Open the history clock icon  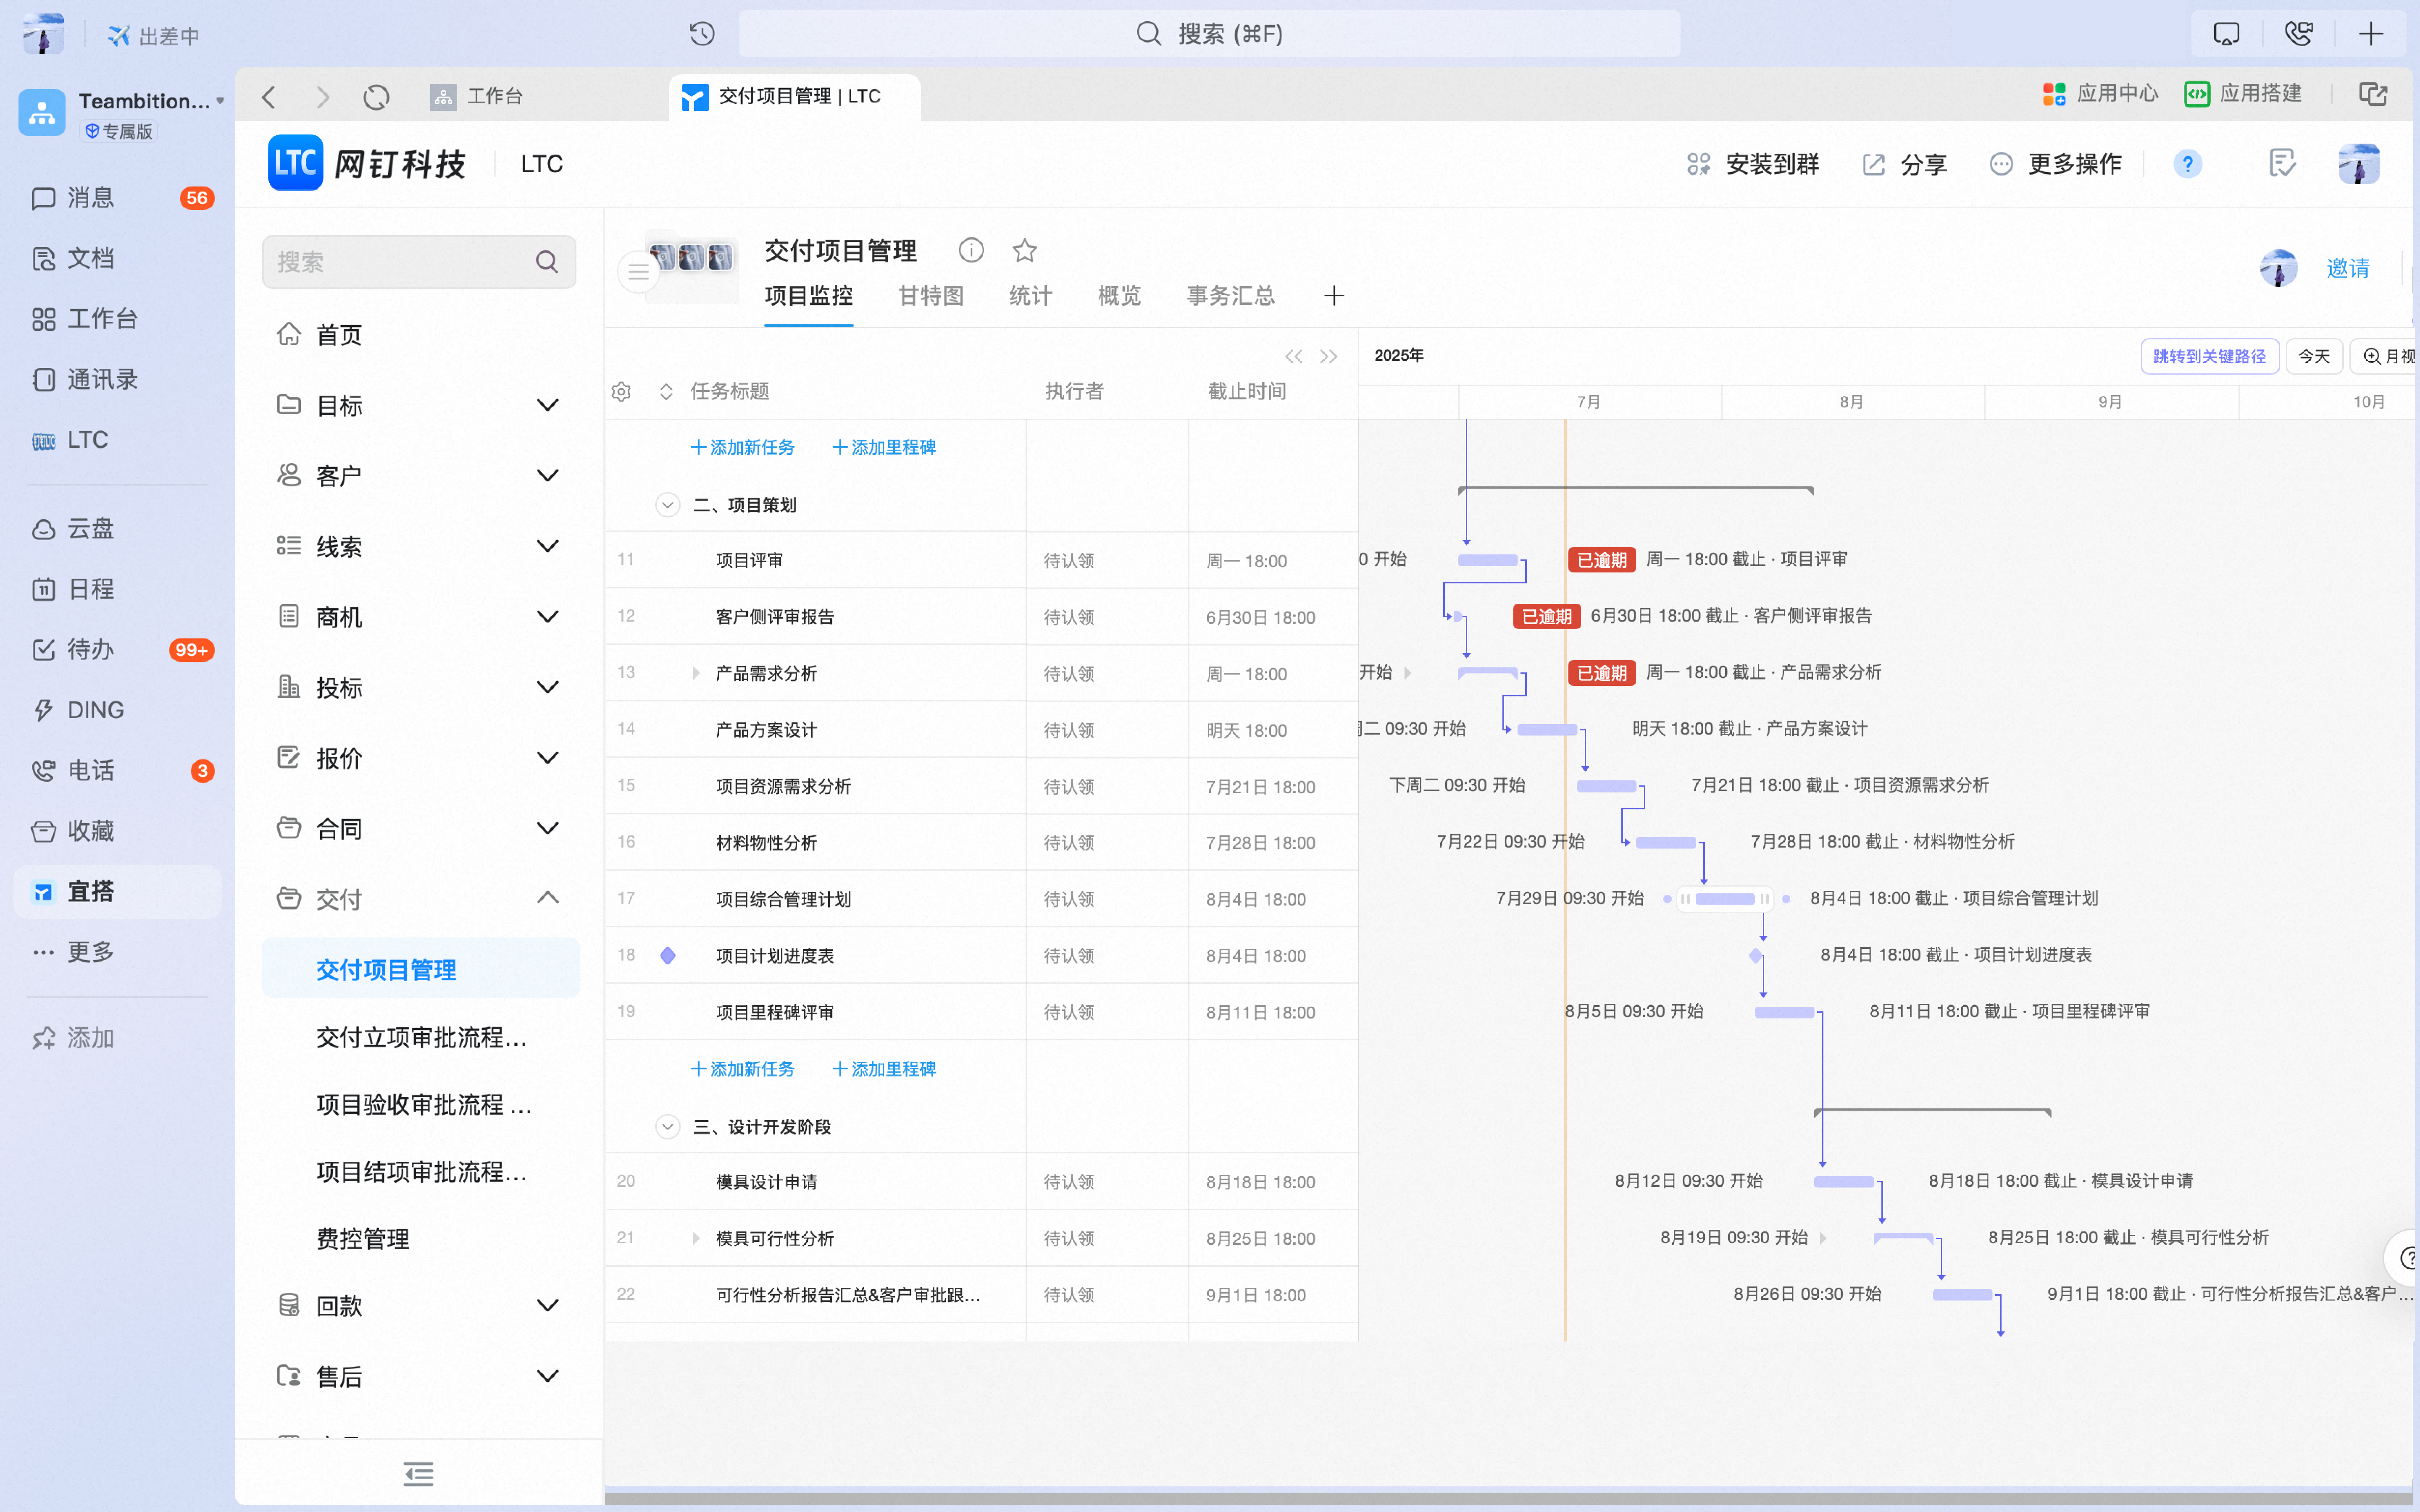[x=702, y=34]
